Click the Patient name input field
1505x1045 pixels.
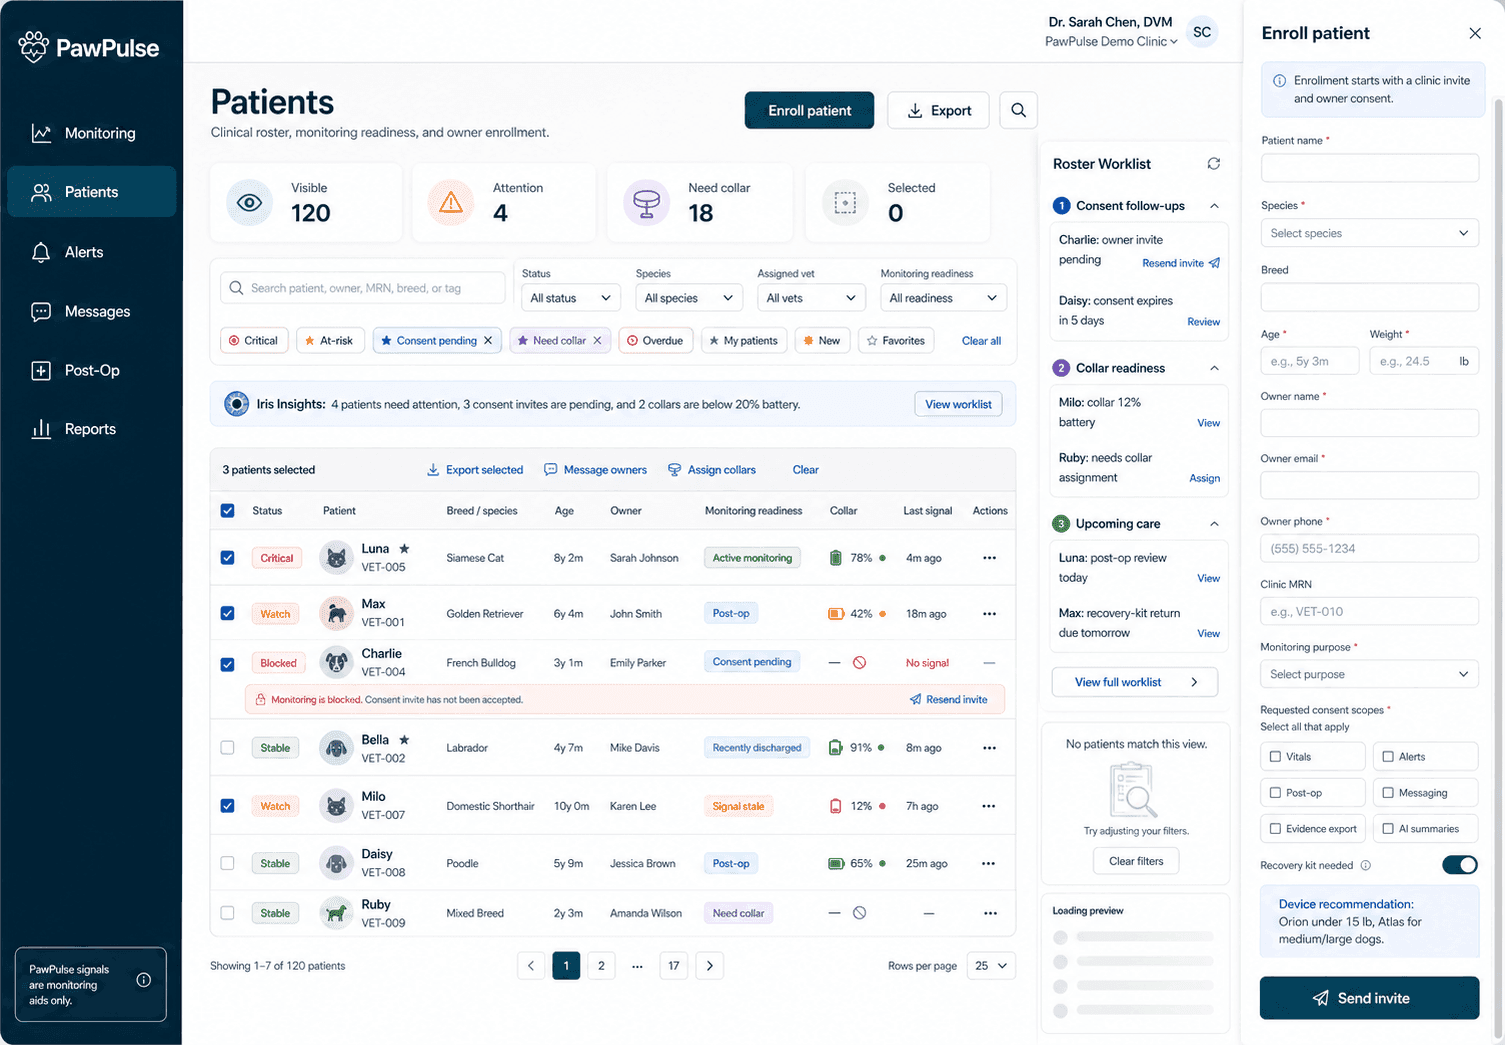(1369, 168)
